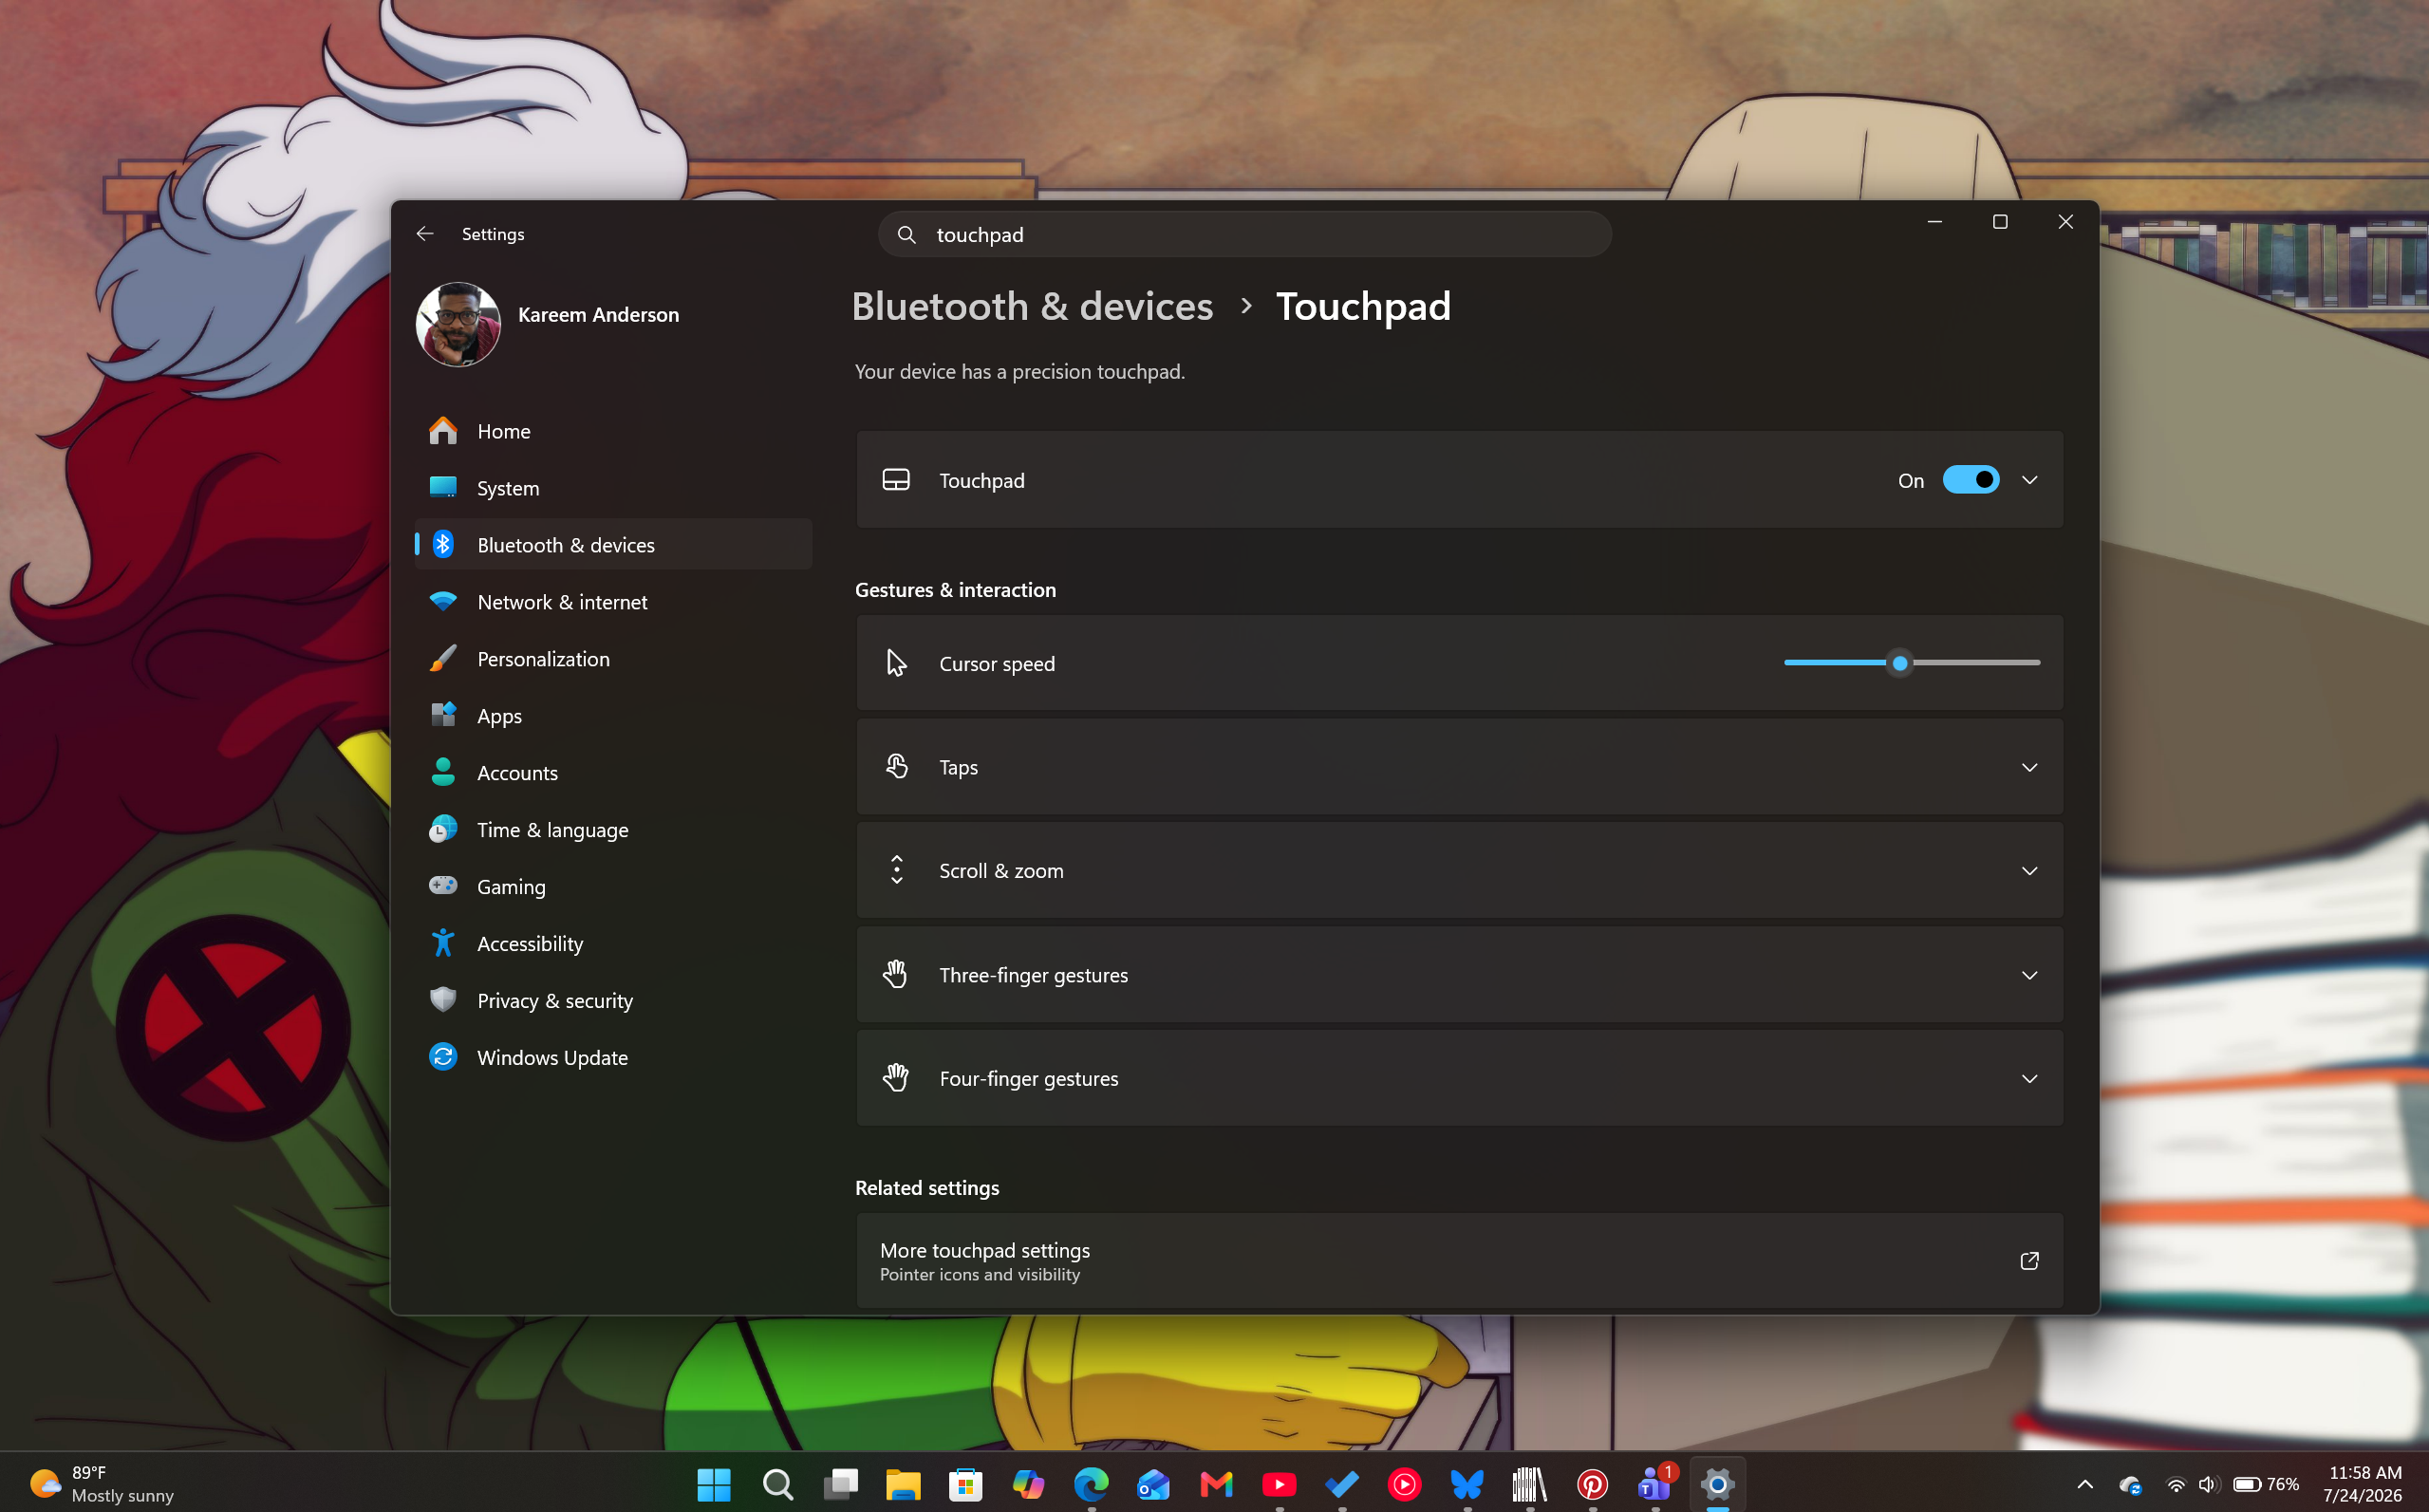Click the volume speaker tray icon
2429x1512 pixels.
click(2207, 1485)
